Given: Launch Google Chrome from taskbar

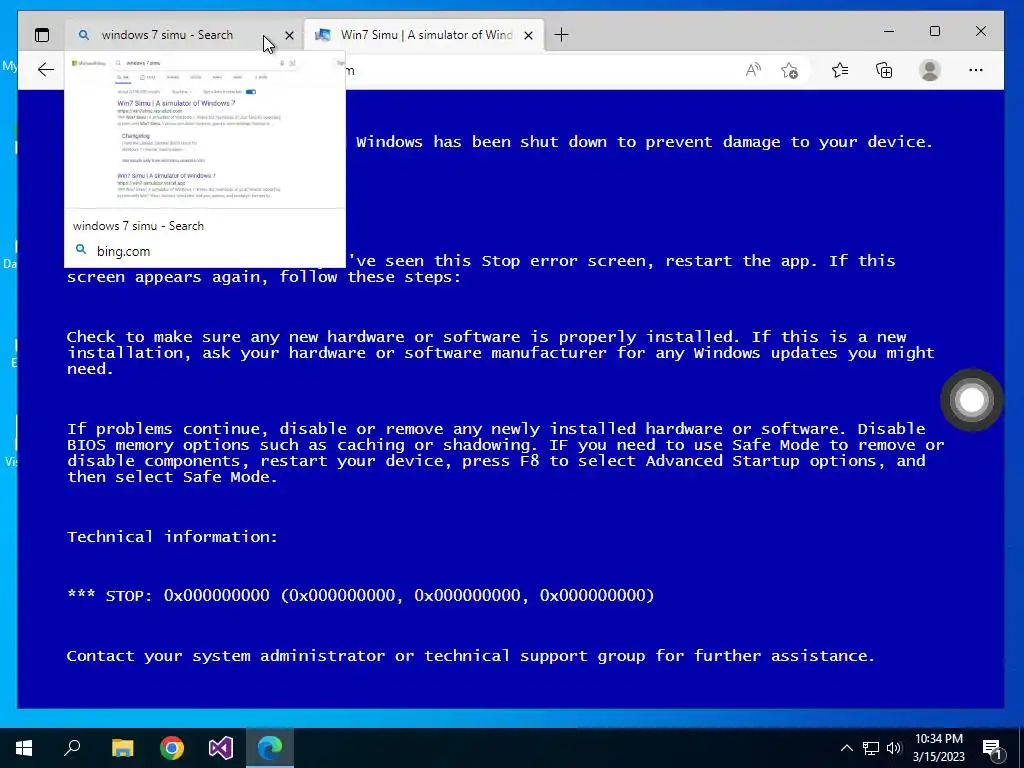Looking at the screenshot, I should click(x=172, y=748).
